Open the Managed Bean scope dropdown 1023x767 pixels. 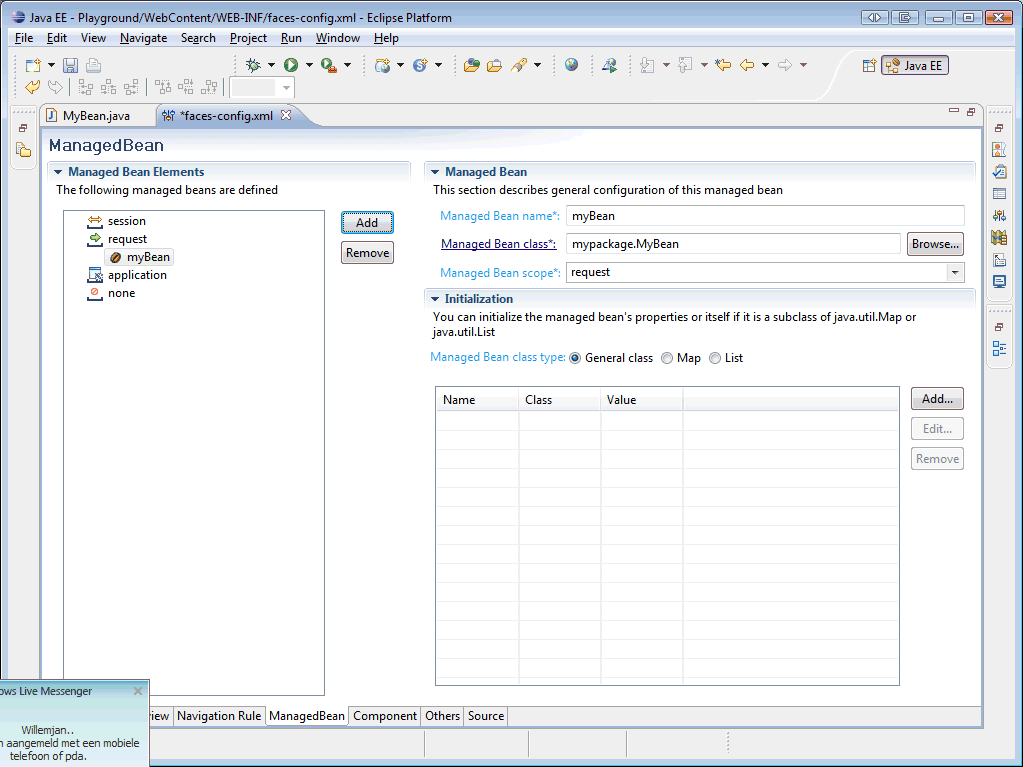click(x=955, y=272)
